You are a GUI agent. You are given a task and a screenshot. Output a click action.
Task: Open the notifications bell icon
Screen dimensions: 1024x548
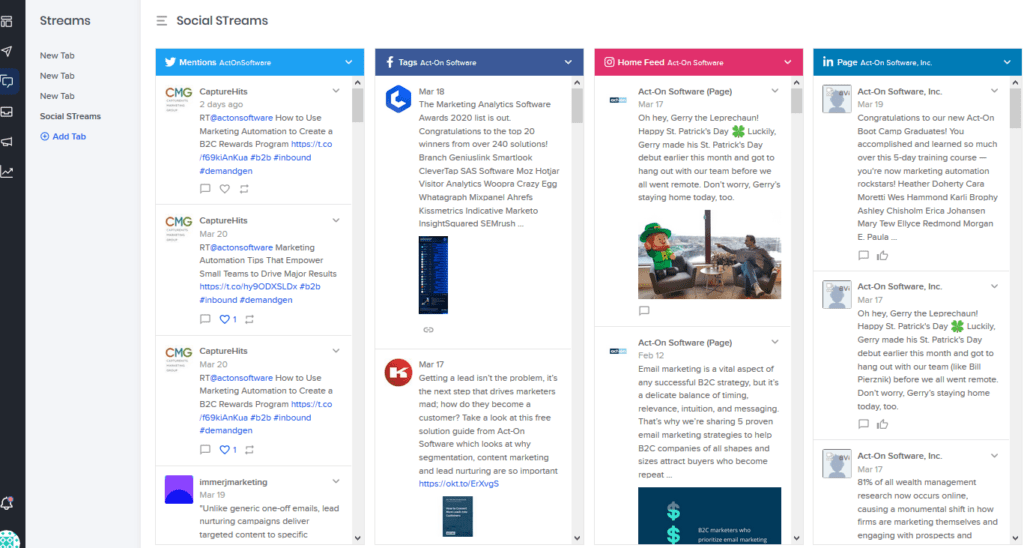click(7, 503)
